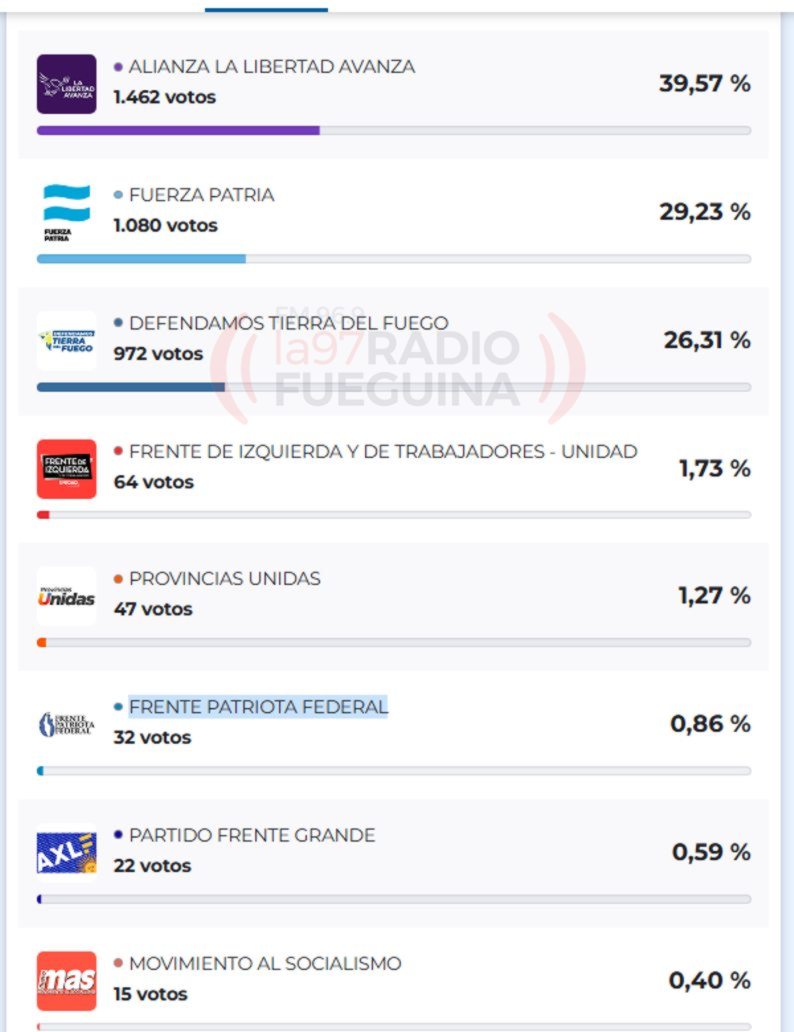Select the FUERZA PATRIA party name
The image size is (794, 1032).
point(201,195)
